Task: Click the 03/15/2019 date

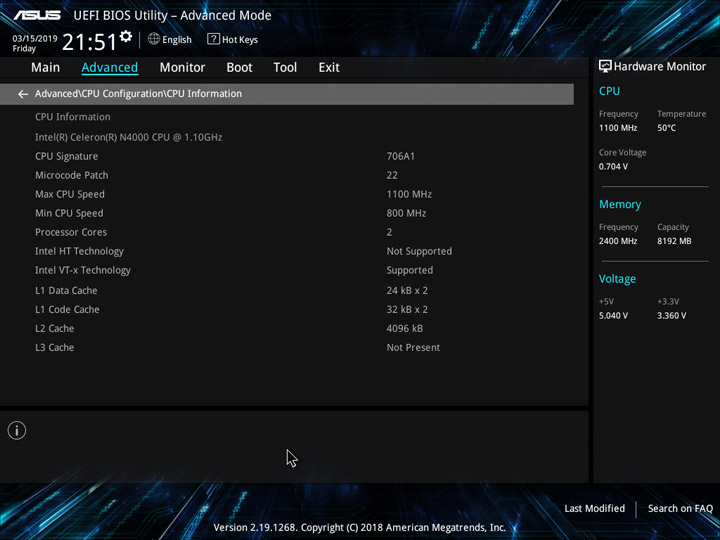Action: pos(35,38)
